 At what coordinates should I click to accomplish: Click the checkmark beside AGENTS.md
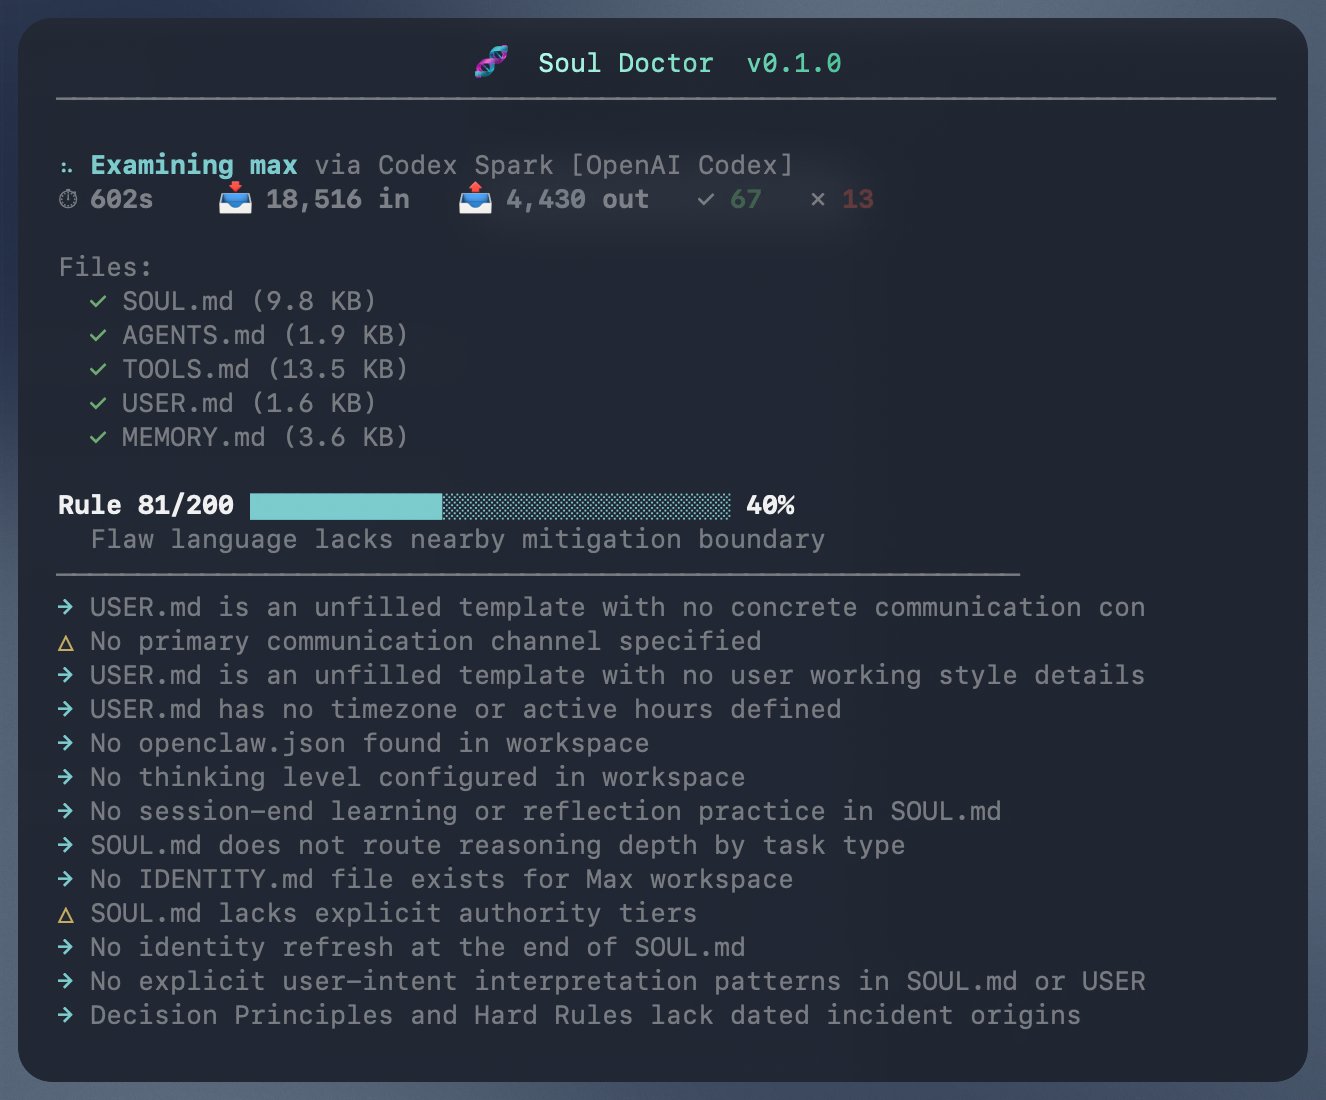coord(98,335)
